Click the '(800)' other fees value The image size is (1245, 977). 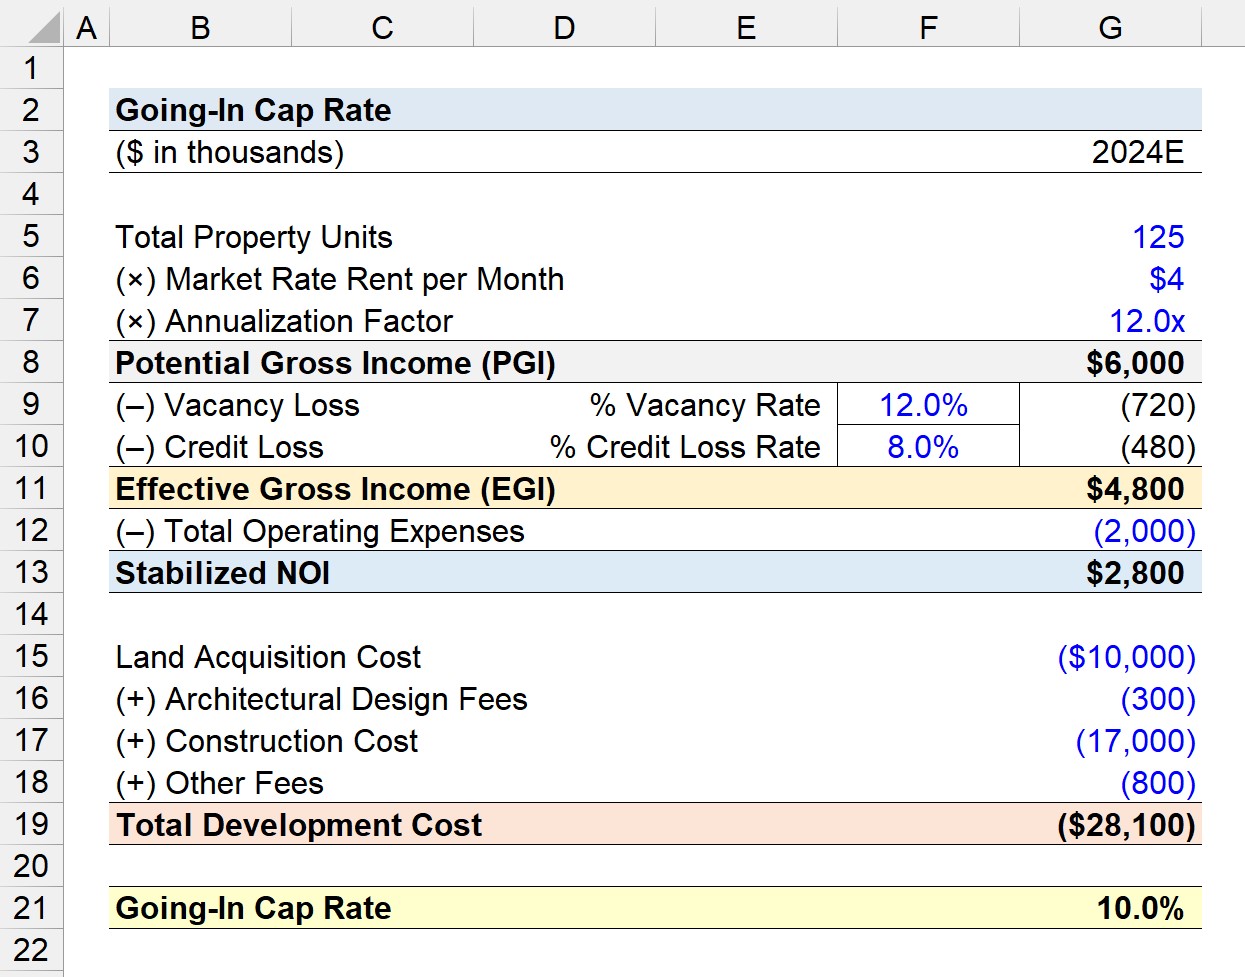coord(1158,783)
